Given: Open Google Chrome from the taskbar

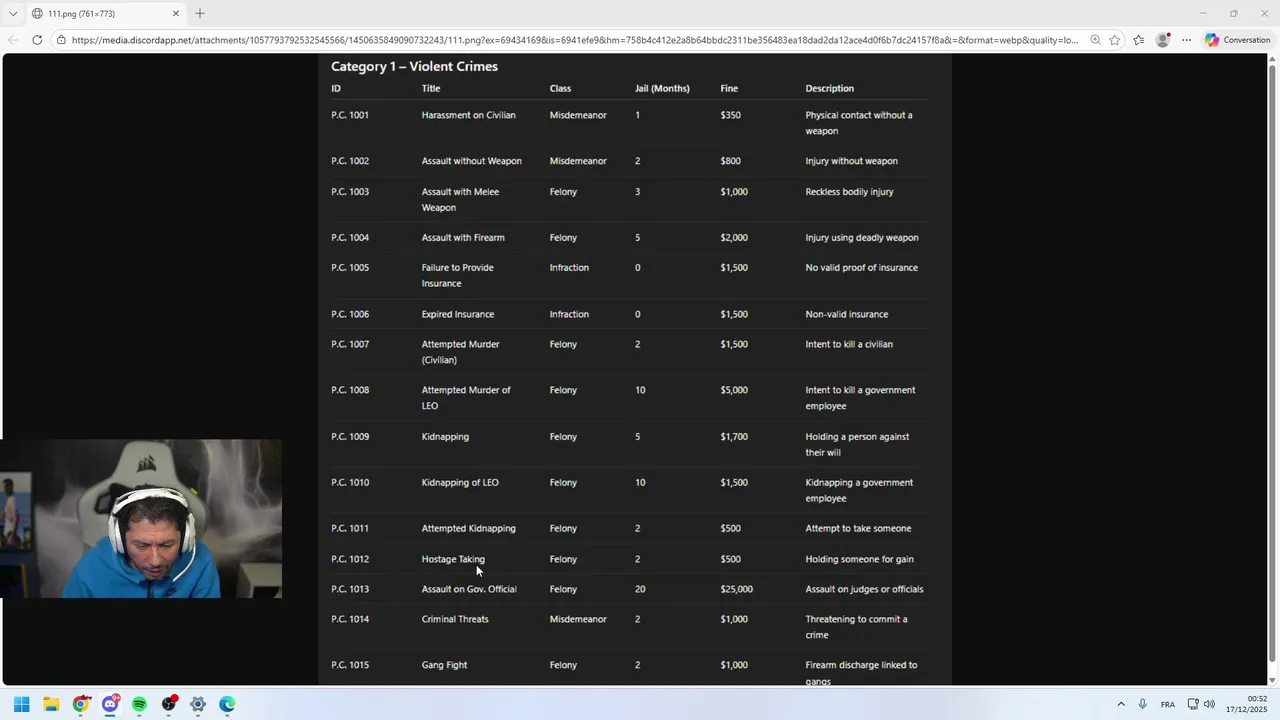Looking at the screenshot, I should pyautogui.click(x=81, y=704).
